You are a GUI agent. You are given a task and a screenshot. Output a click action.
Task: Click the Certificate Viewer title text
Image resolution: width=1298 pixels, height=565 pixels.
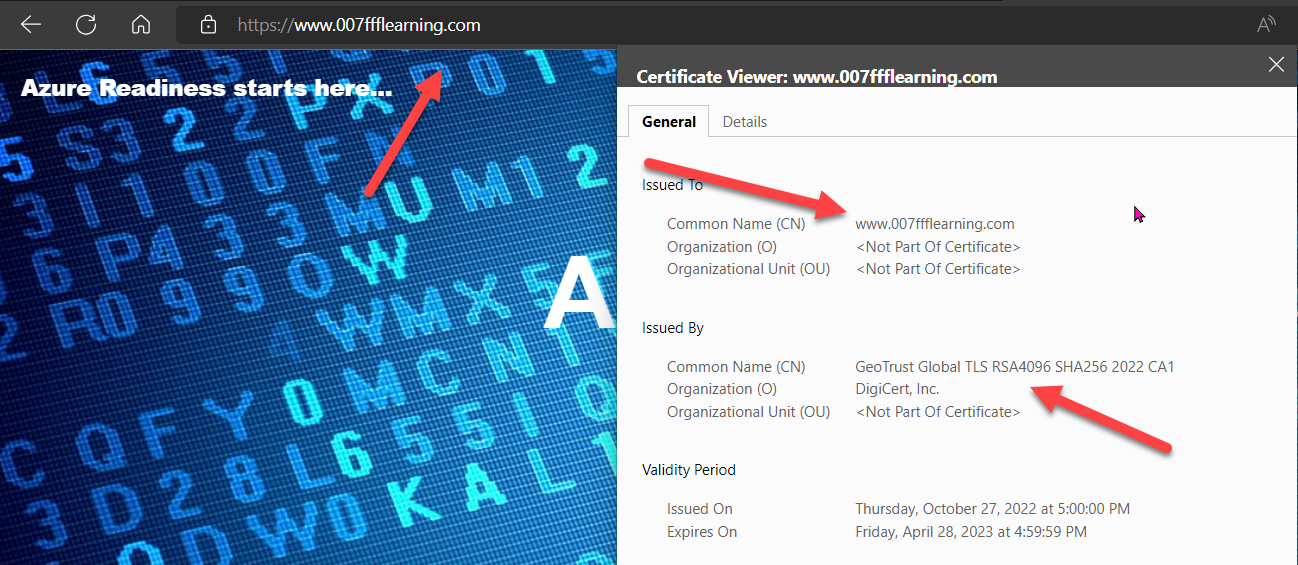[816, 77]
